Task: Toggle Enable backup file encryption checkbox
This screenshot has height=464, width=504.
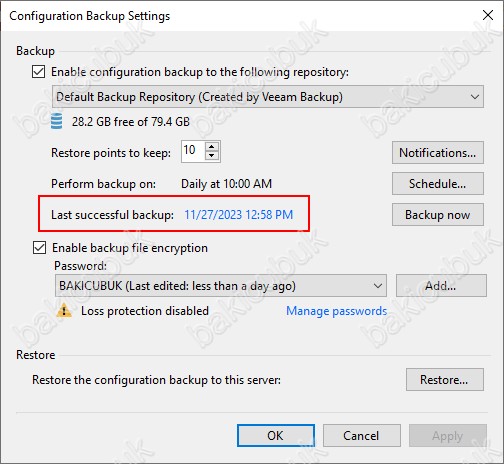Action: point(39,248)
